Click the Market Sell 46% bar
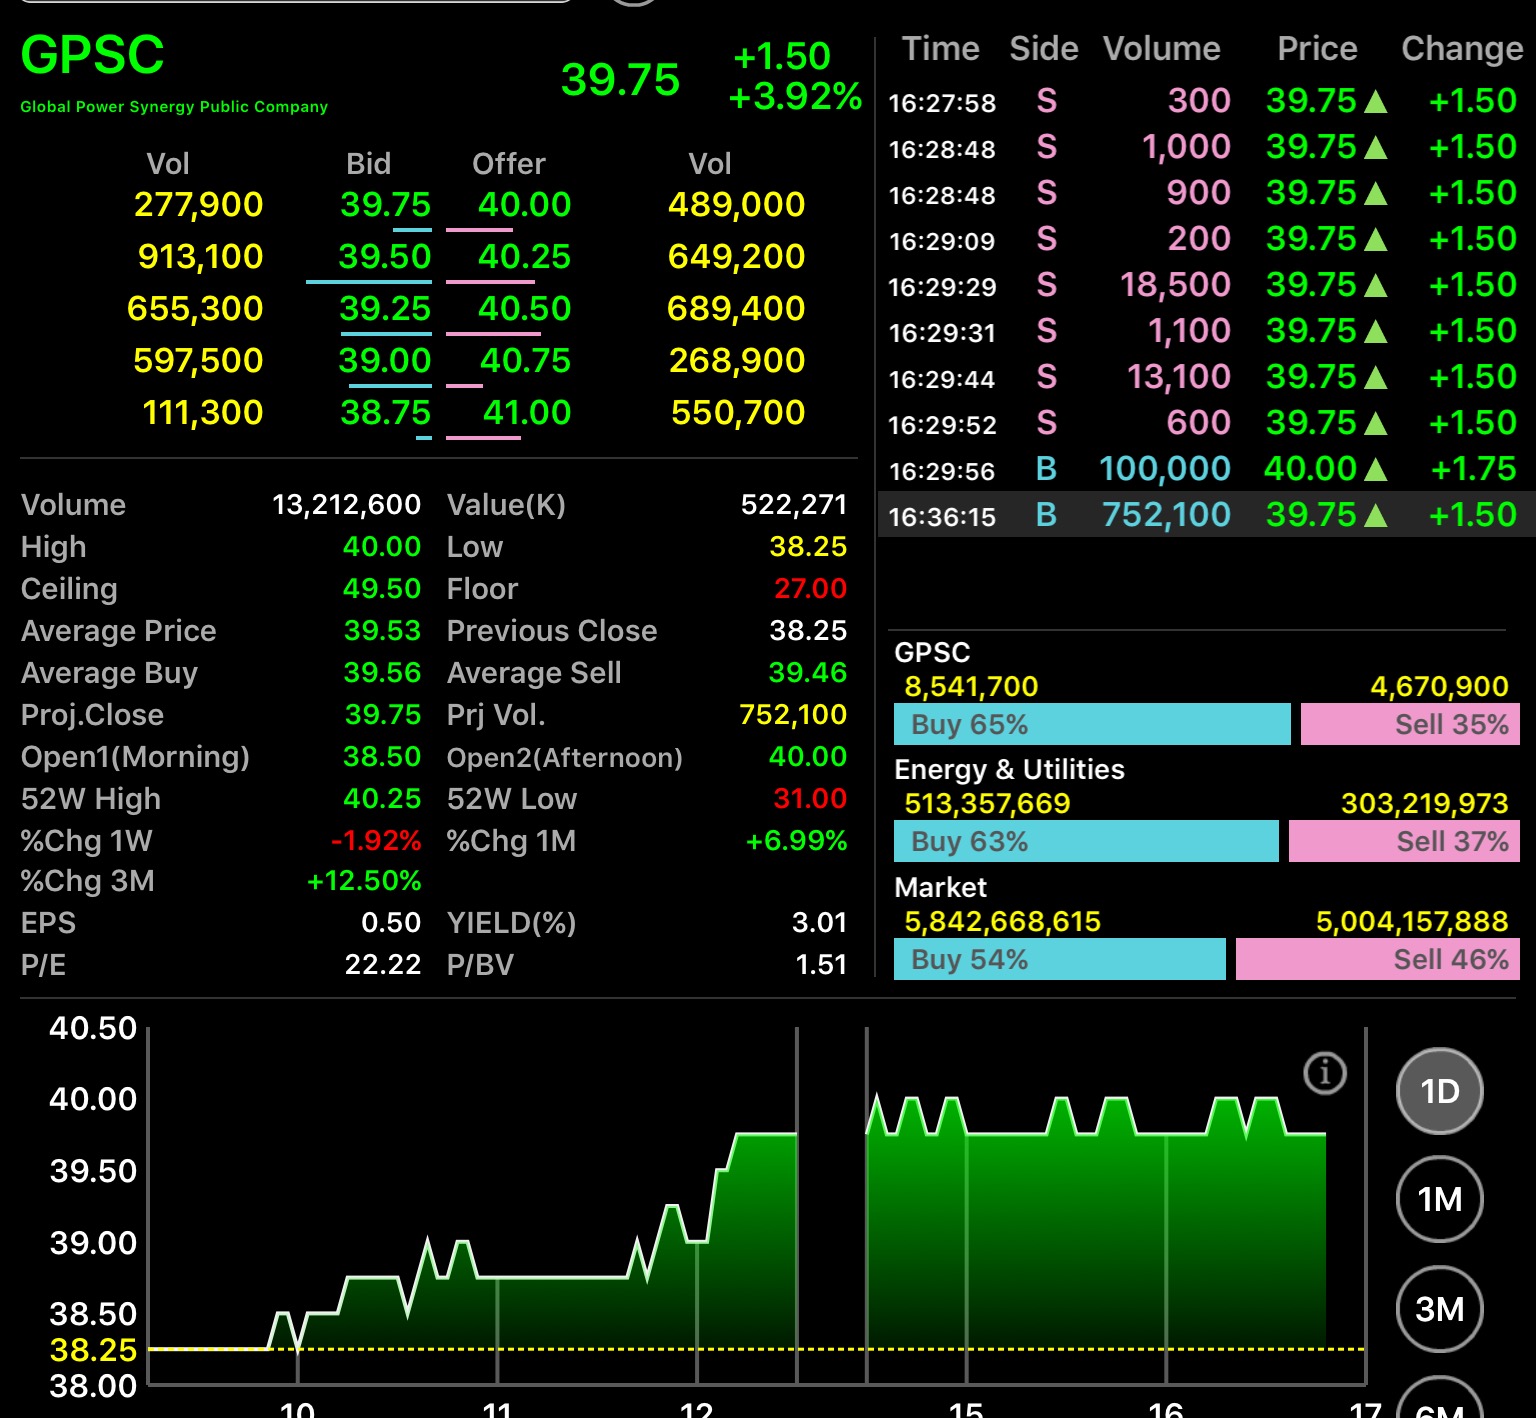Screen dimensions: 1536x1418 point(1377,960)
